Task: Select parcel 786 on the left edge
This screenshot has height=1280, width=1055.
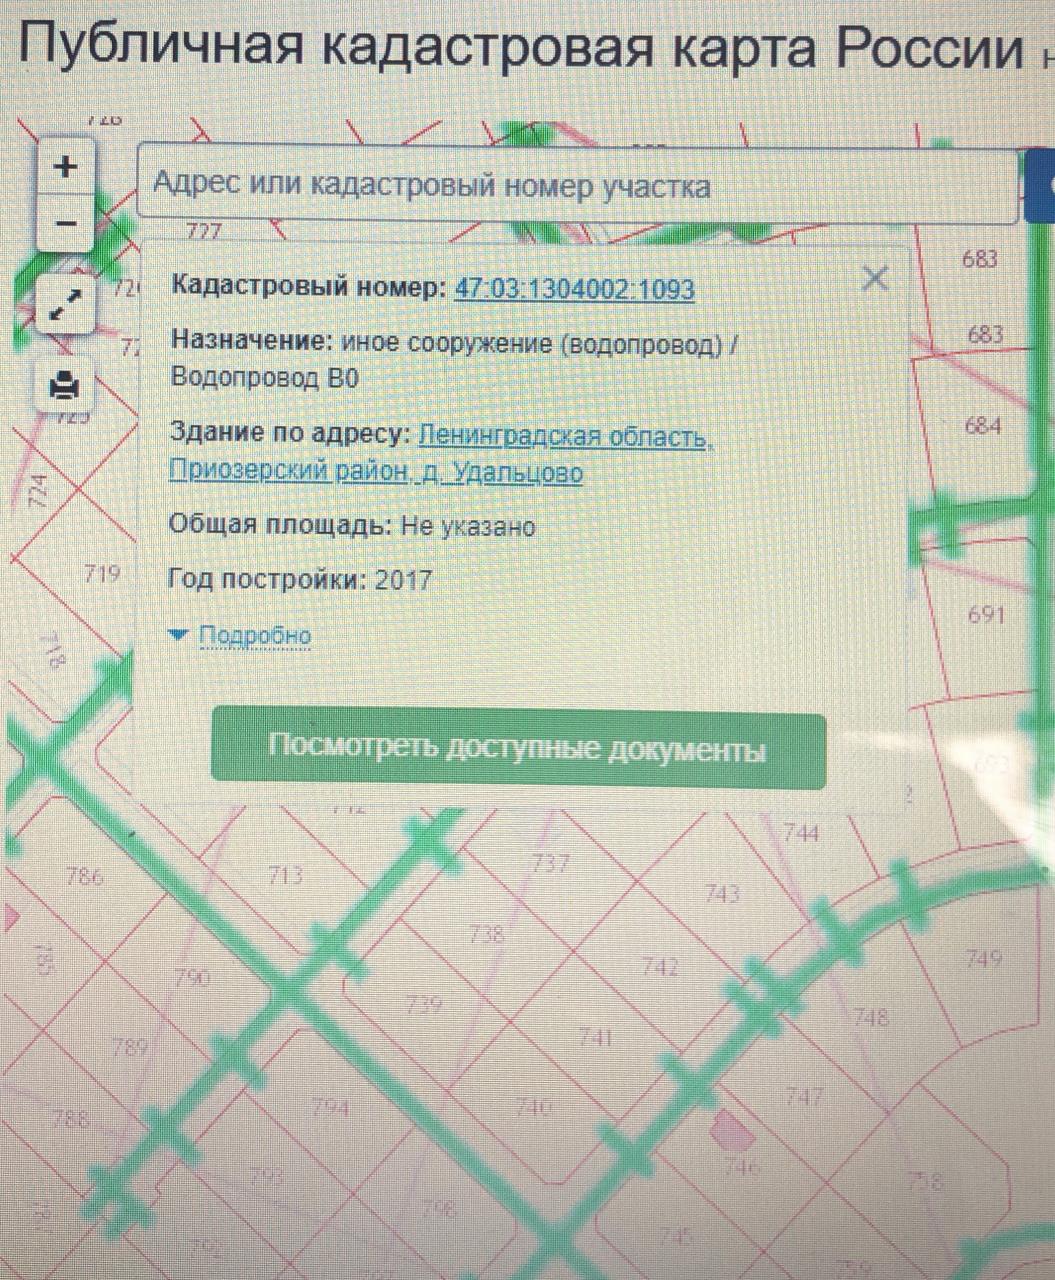Action: pos(84,877)
